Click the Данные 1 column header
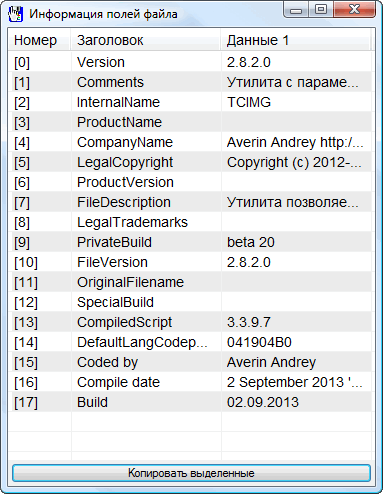This screenshot has height=494, width=383. coord(295,40)
